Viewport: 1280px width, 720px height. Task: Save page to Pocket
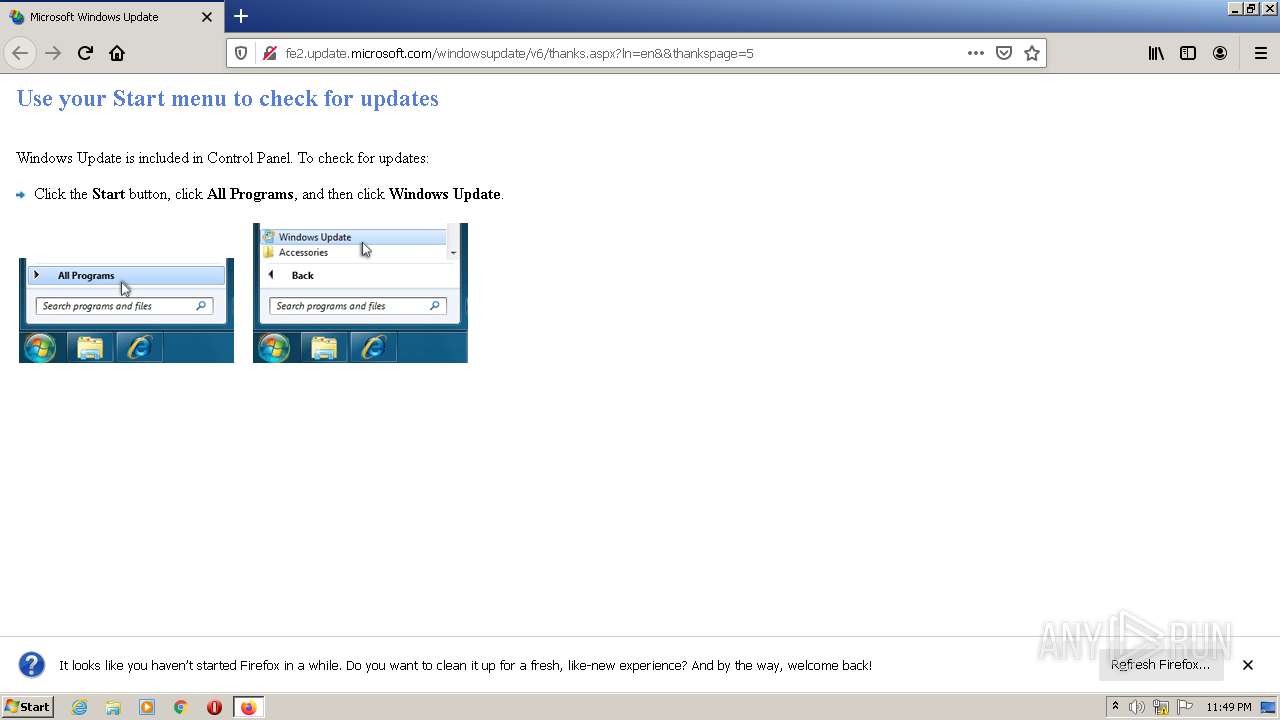(1004, 53)
